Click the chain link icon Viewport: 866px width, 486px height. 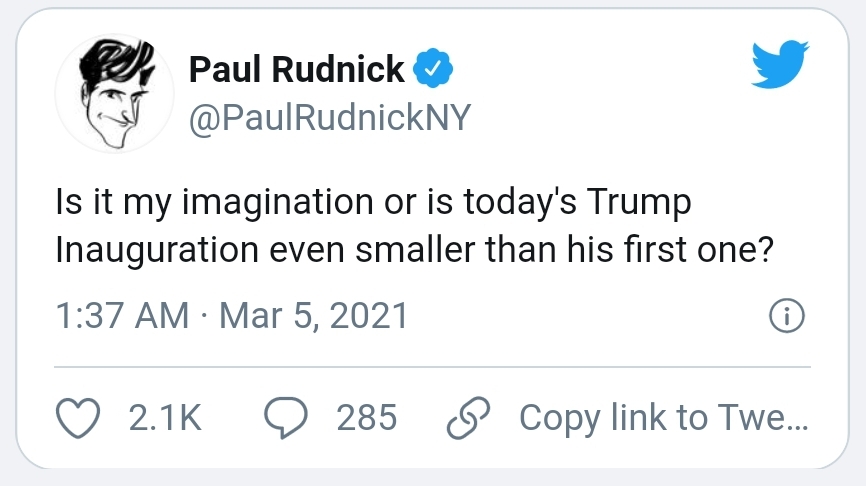467,417
